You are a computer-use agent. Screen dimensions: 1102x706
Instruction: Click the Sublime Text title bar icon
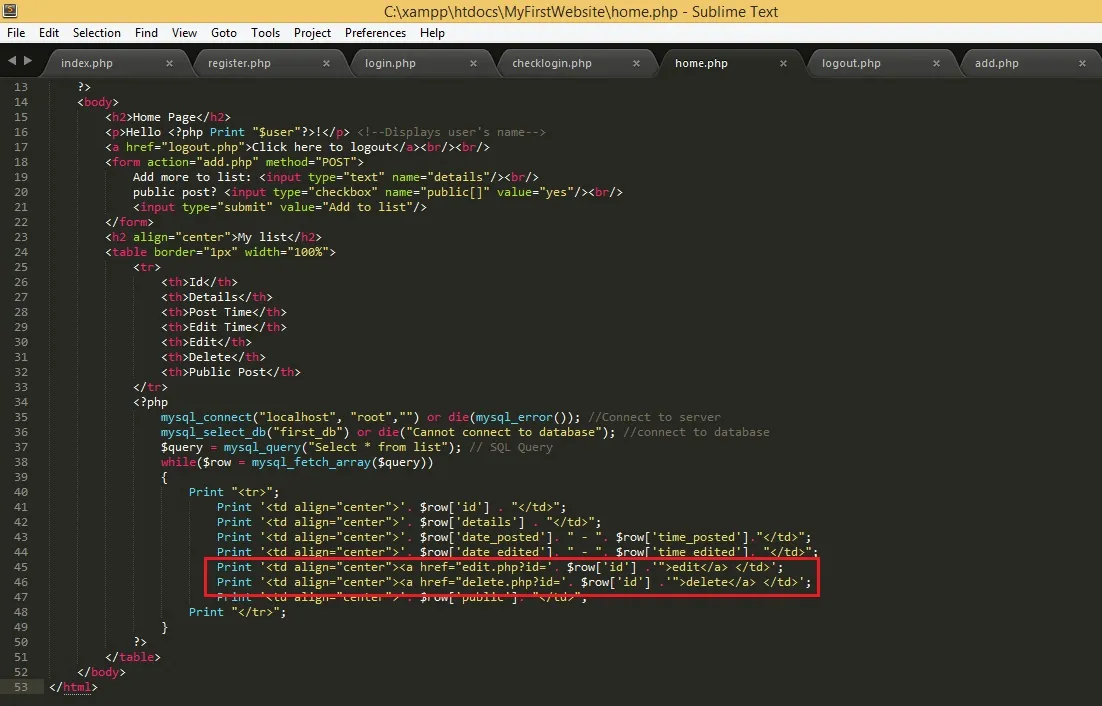pyautogui.click(x=9, y=11)
